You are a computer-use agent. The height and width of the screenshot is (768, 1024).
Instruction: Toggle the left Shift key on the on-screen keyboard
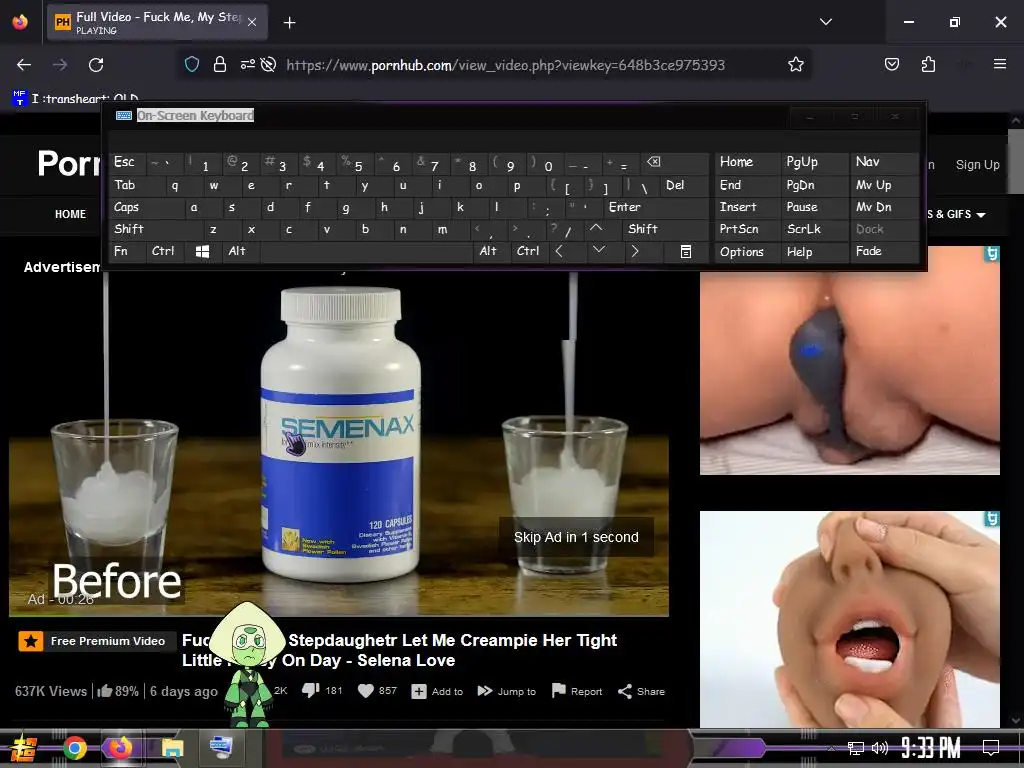(x=155, y=229)
